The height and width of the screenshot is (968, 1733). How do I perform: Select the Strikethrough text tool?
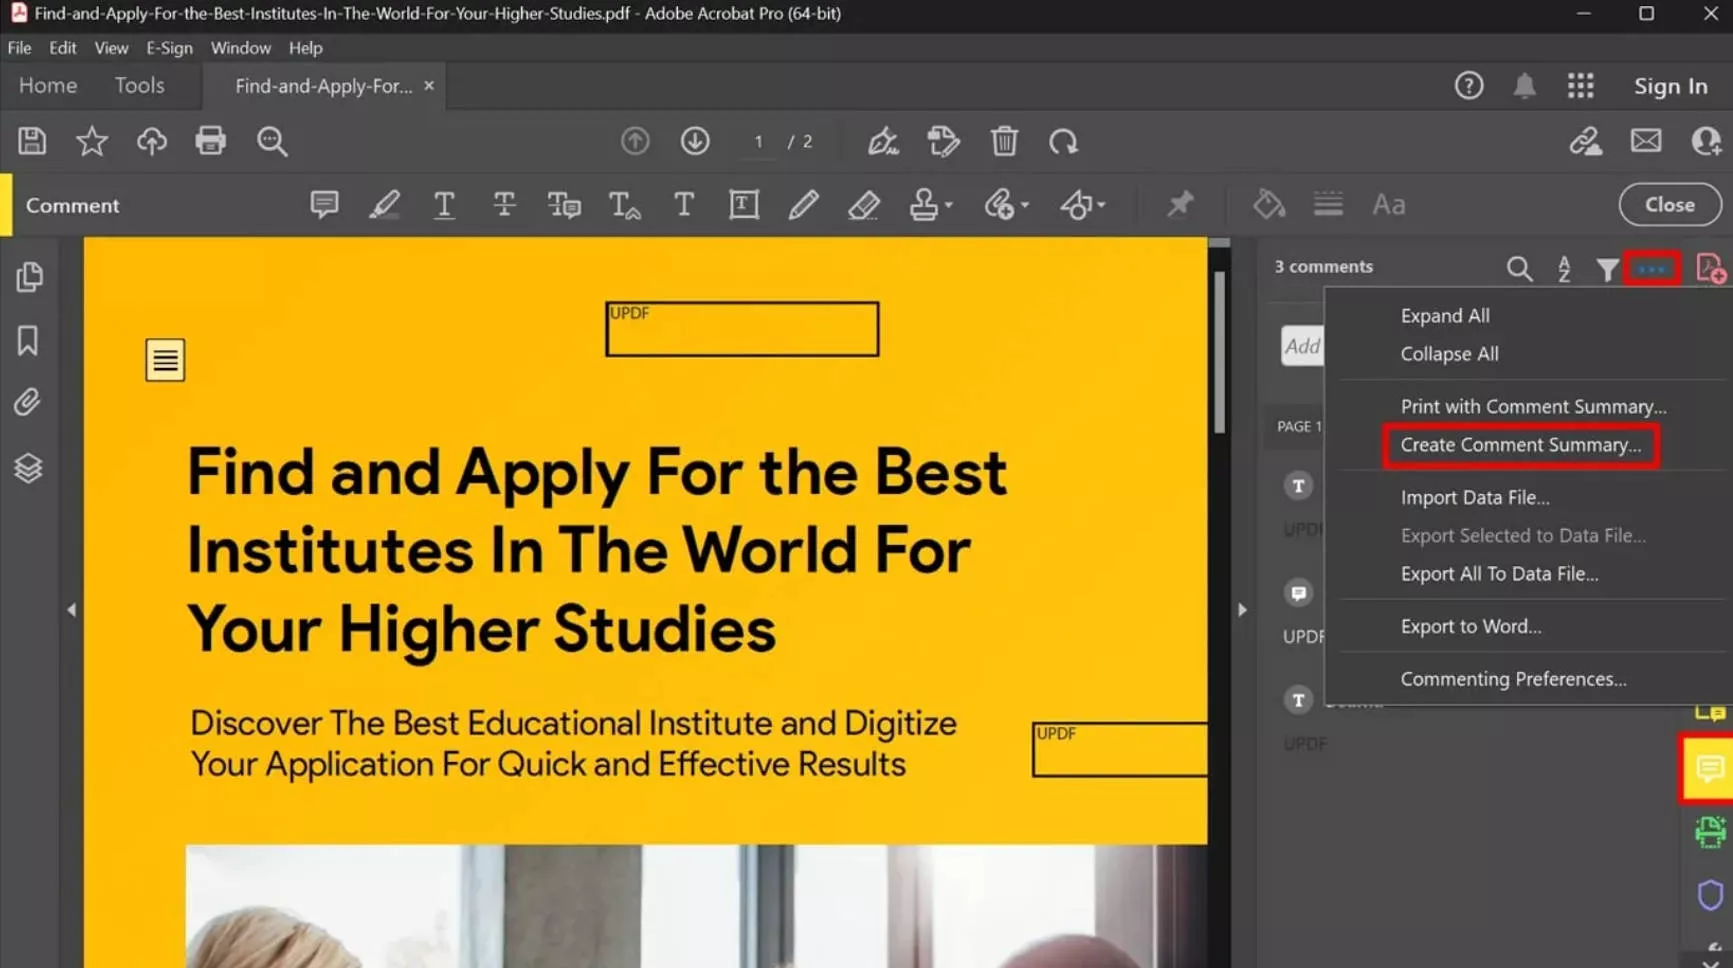(505, 205)
